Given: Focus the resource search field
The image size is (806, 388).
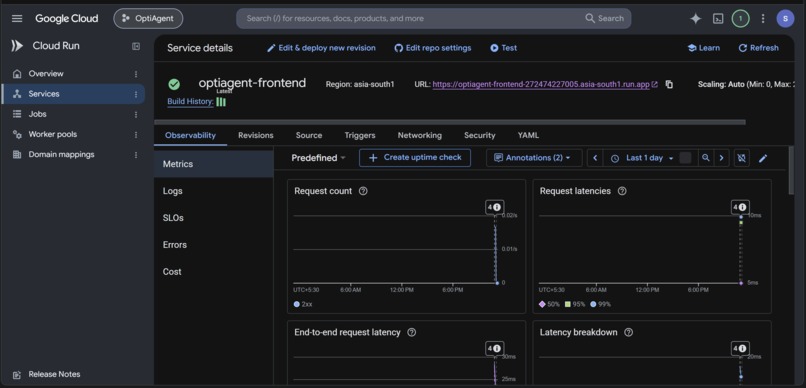Looking at the screenshot, I should tap(411, 19).
